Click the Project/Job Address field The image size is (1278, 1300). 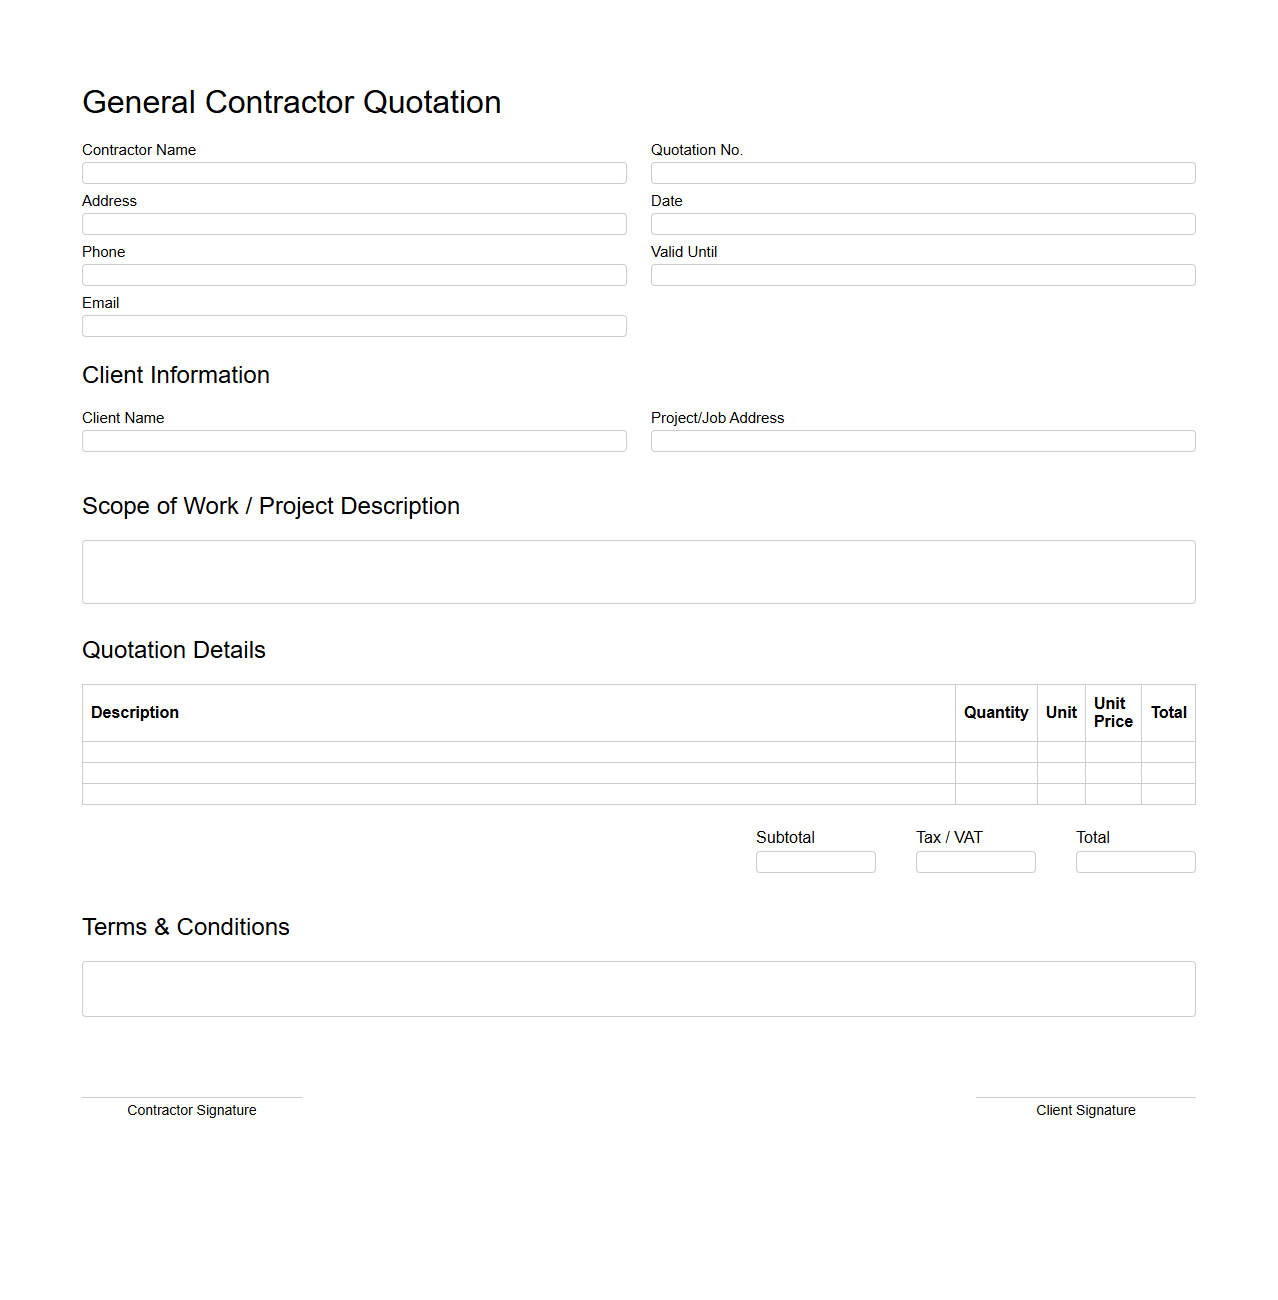point(923,440)
